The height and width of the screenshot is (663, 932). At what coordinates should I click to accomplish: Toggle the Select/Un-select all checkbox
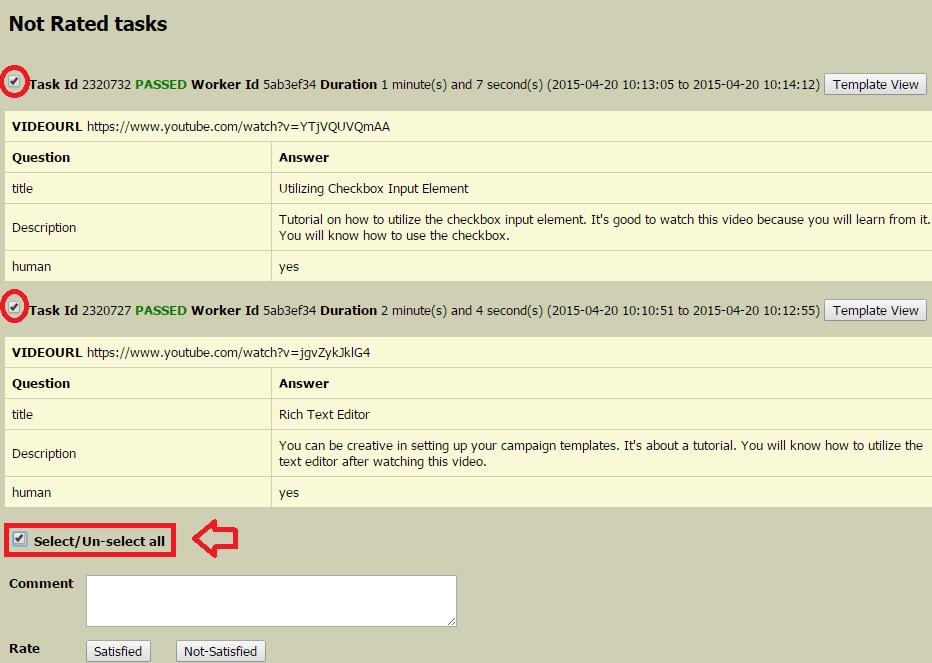20,539
